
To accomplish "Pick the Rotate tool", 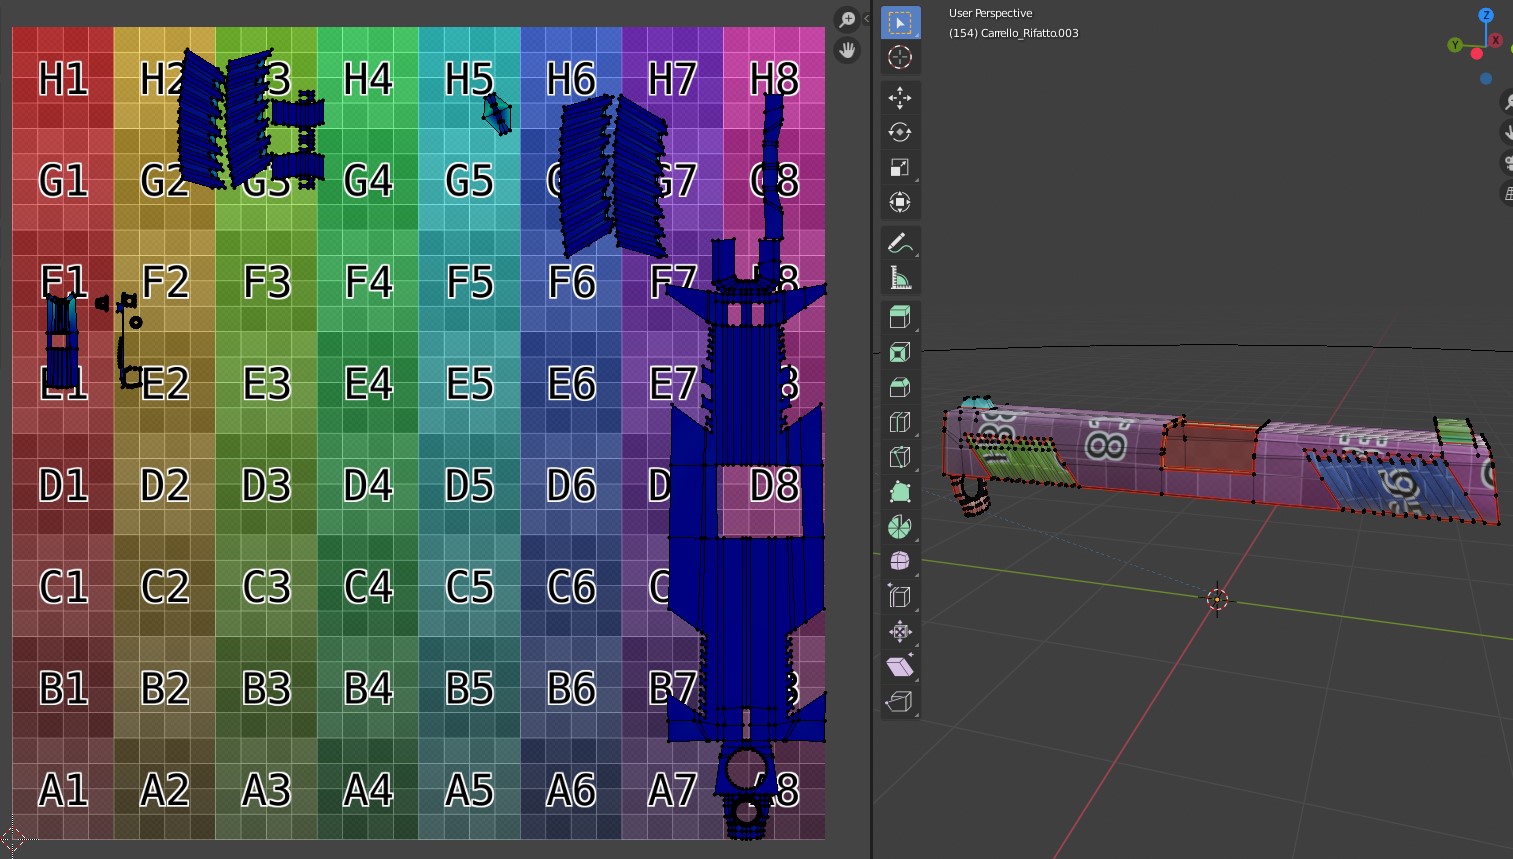I will pos(900,133).
